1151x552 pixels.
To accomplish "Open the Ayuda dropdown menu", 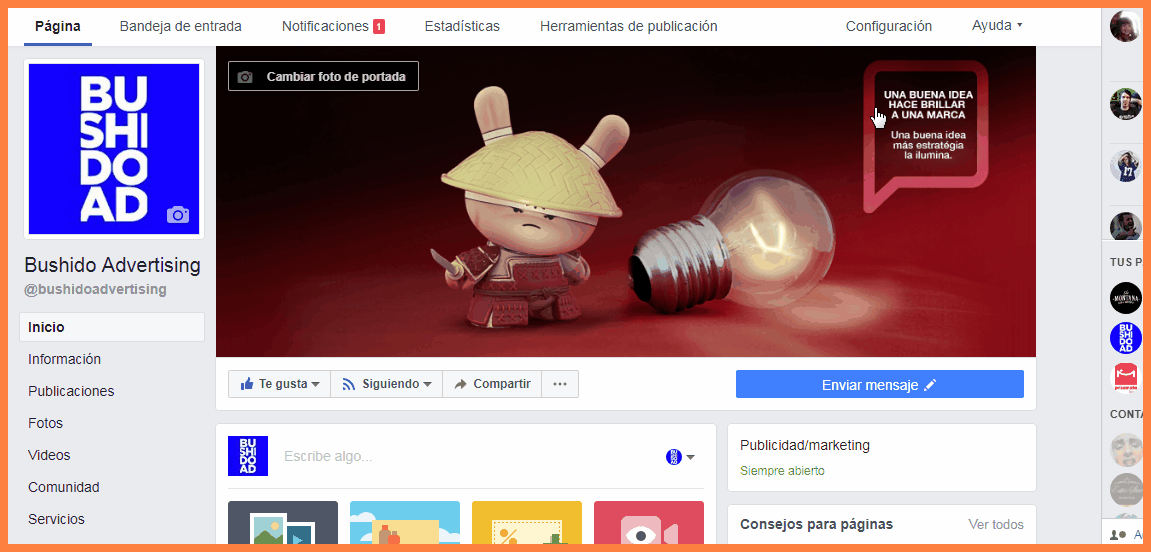I will tap(997, 26).
